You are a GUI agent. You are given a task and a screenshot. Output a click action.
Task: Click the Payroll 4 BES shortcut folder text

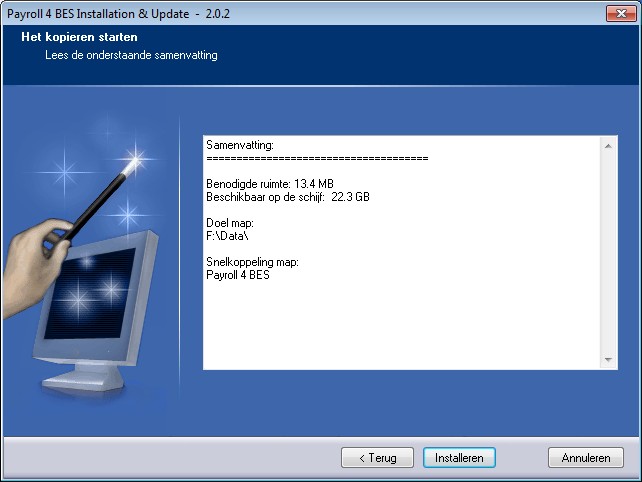point(237,275)
